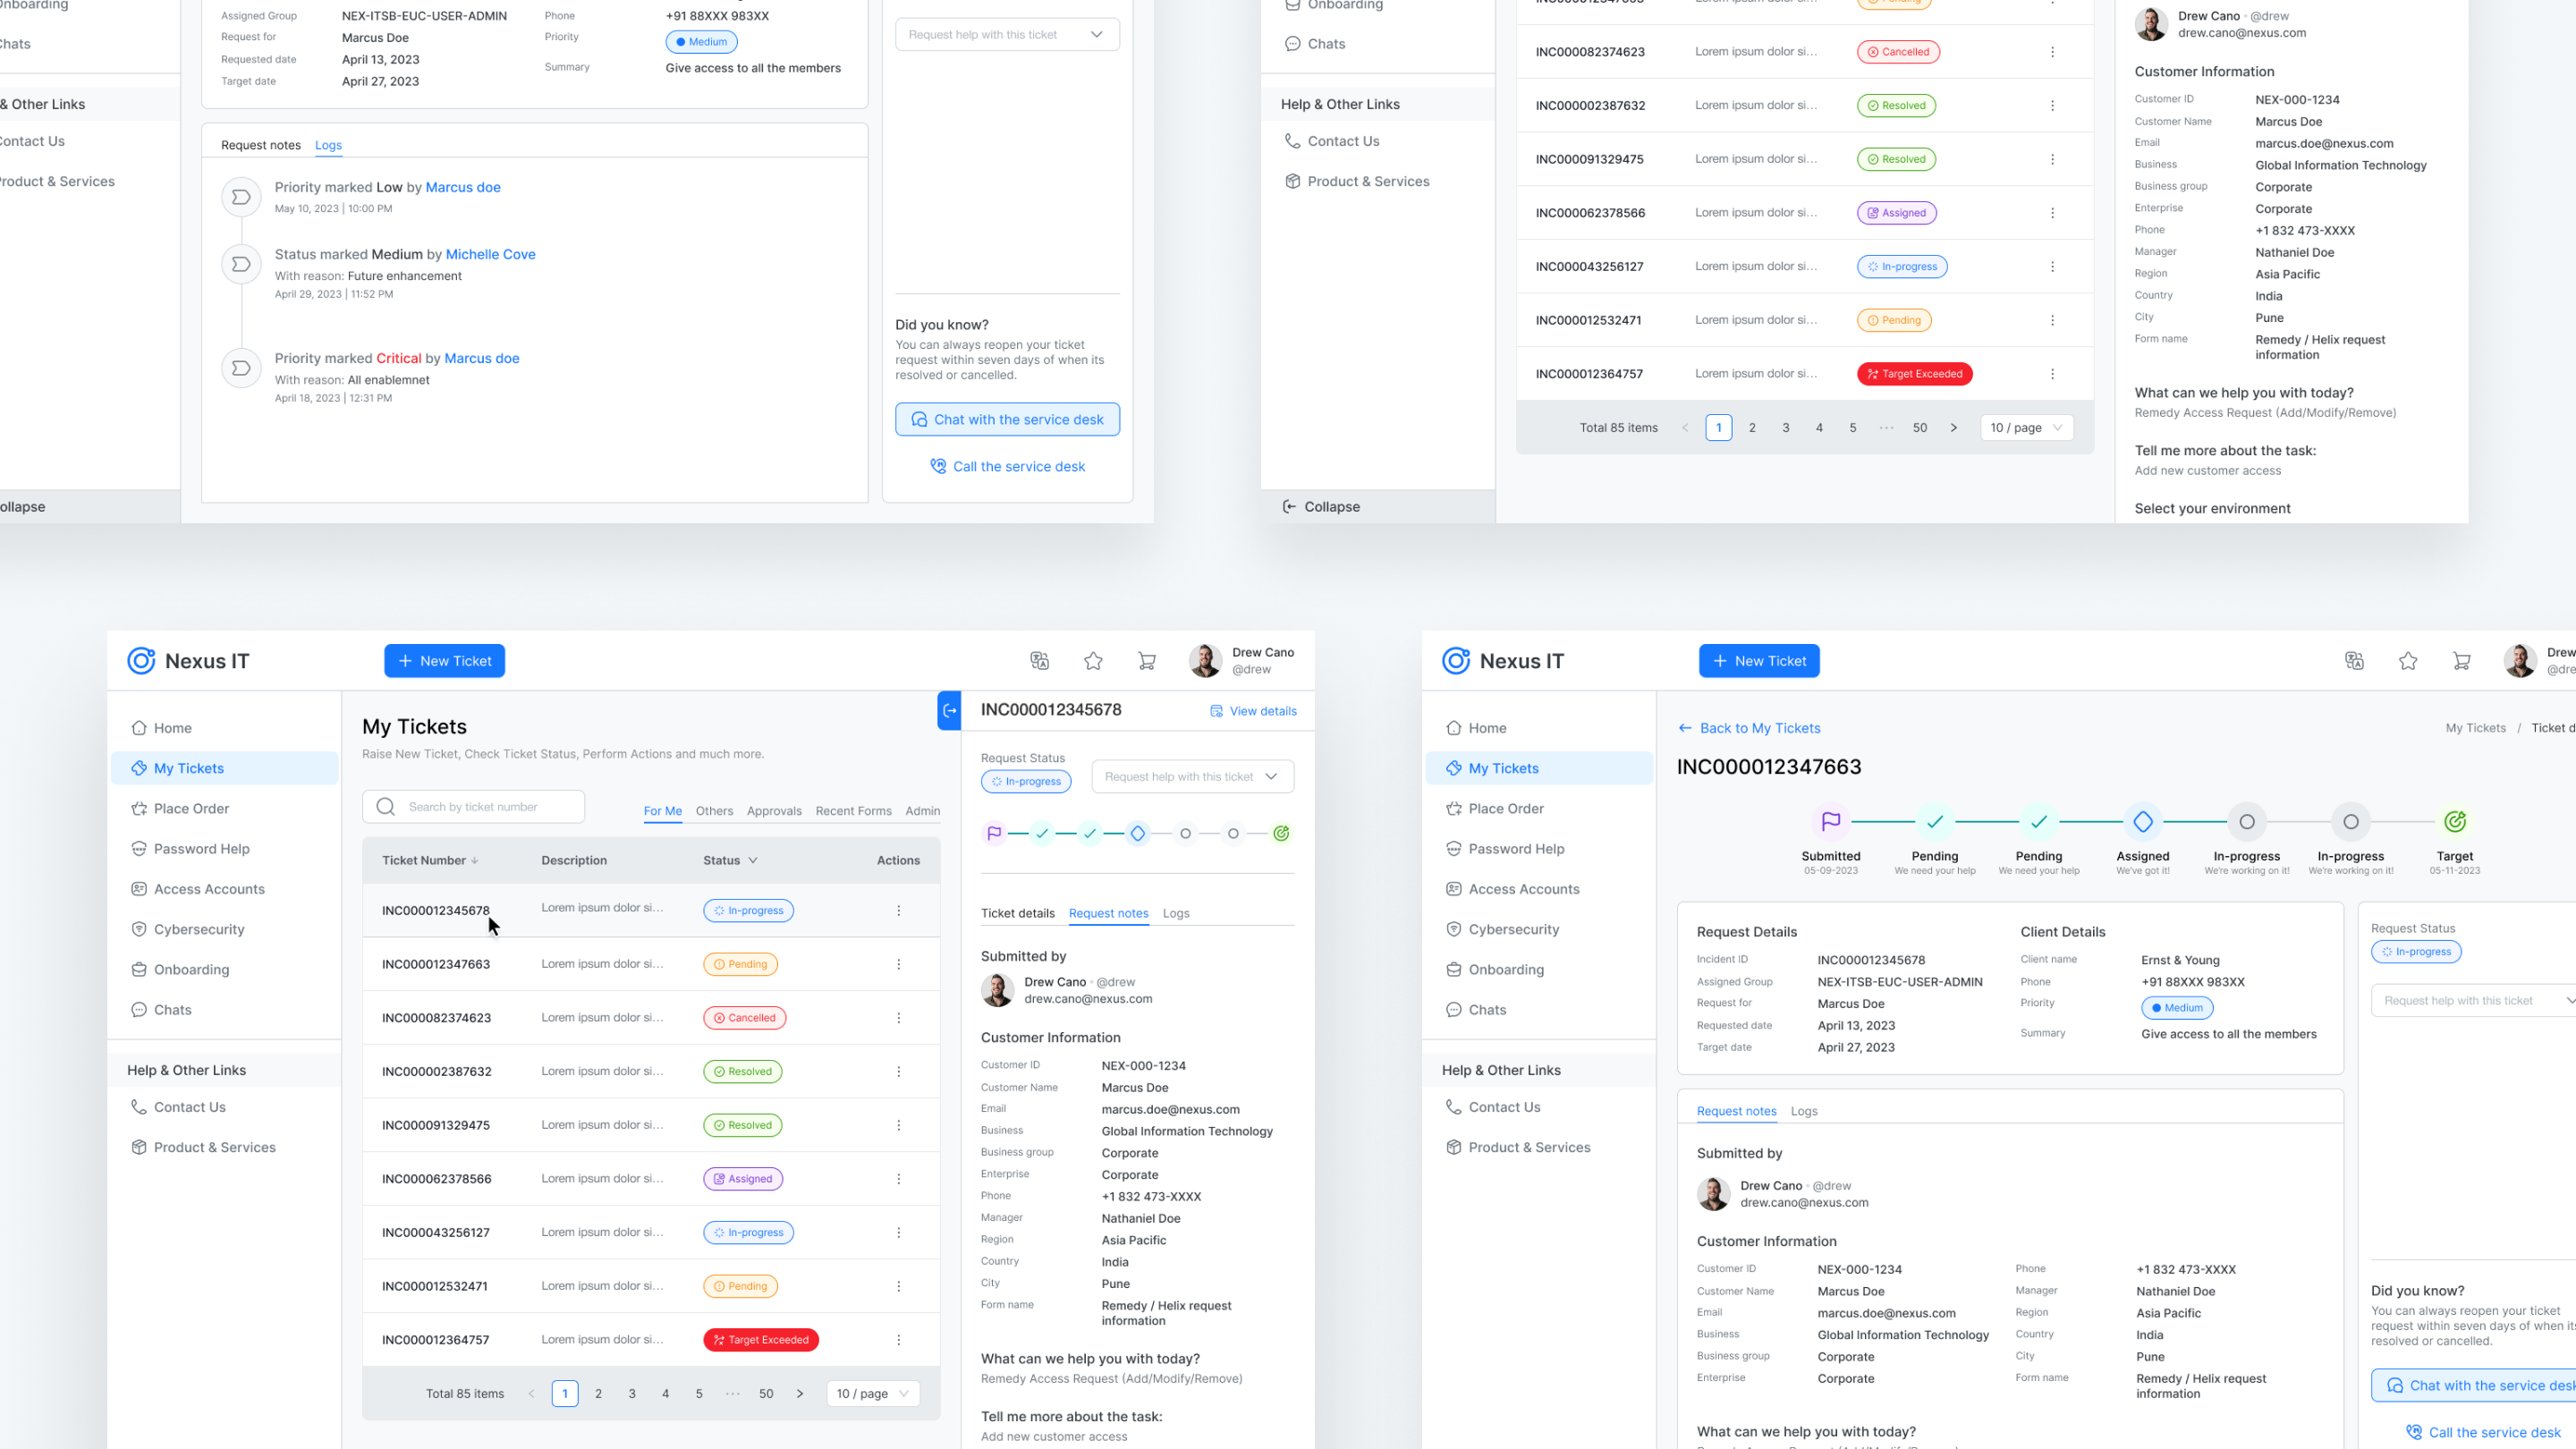Collapse the ticket side panel with blue arrow button

(x=949, y=711)
